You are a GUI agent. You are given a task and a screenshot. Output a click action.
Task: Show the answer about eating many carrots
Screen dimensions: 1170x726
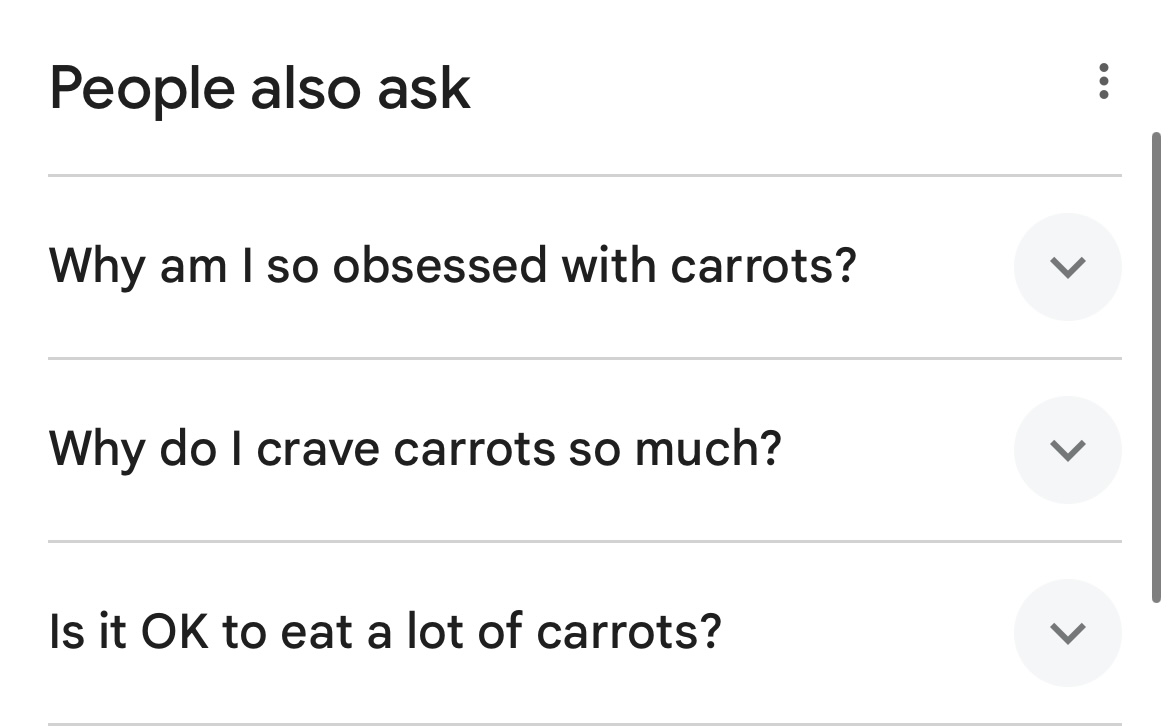coord(1067,633)
